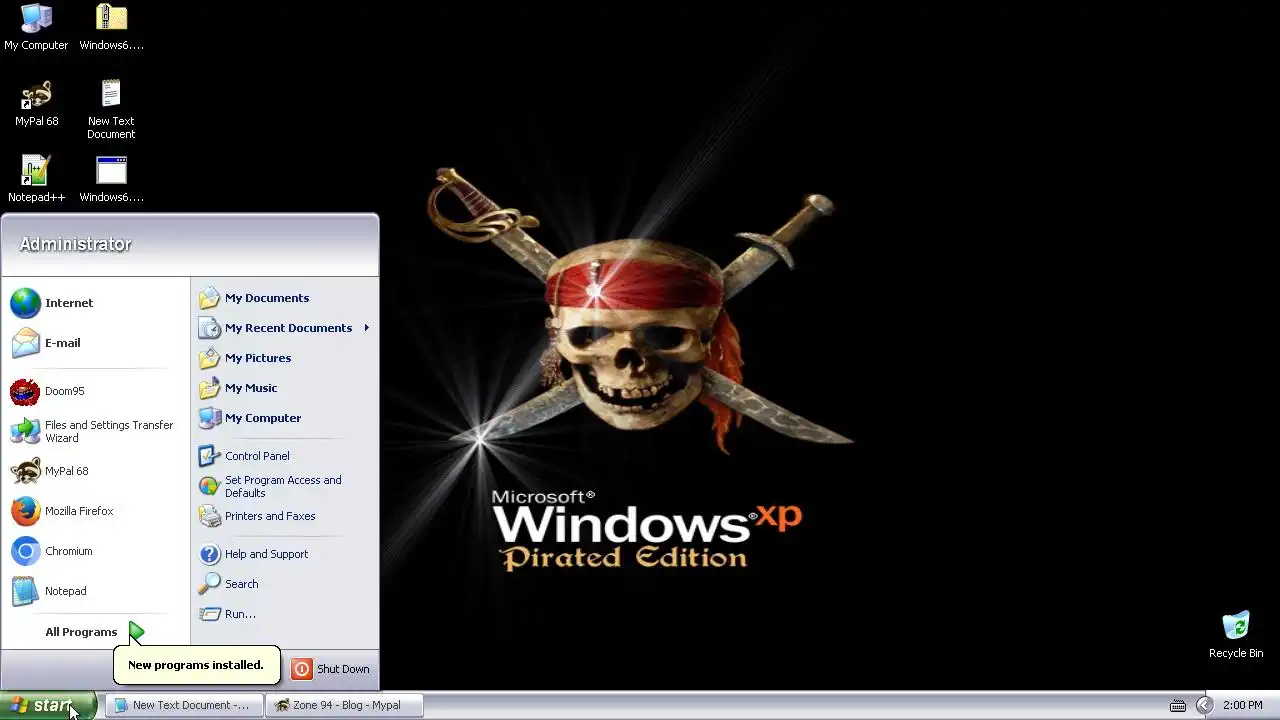Expand hidden tray icons arrow
Viewport: 1280px width, 720px height.
coord(1204,706)
